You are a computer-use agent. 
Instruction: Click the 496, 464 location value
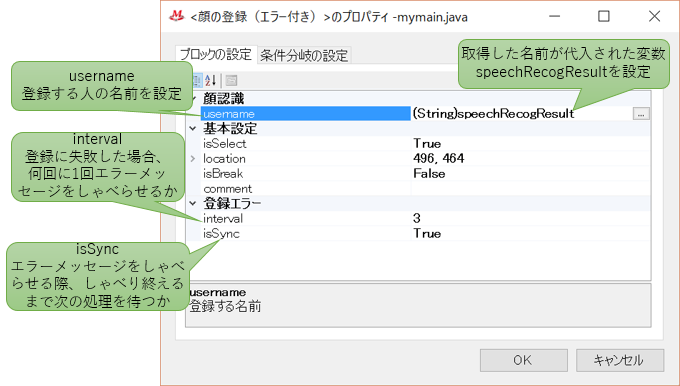click(438, 158)
